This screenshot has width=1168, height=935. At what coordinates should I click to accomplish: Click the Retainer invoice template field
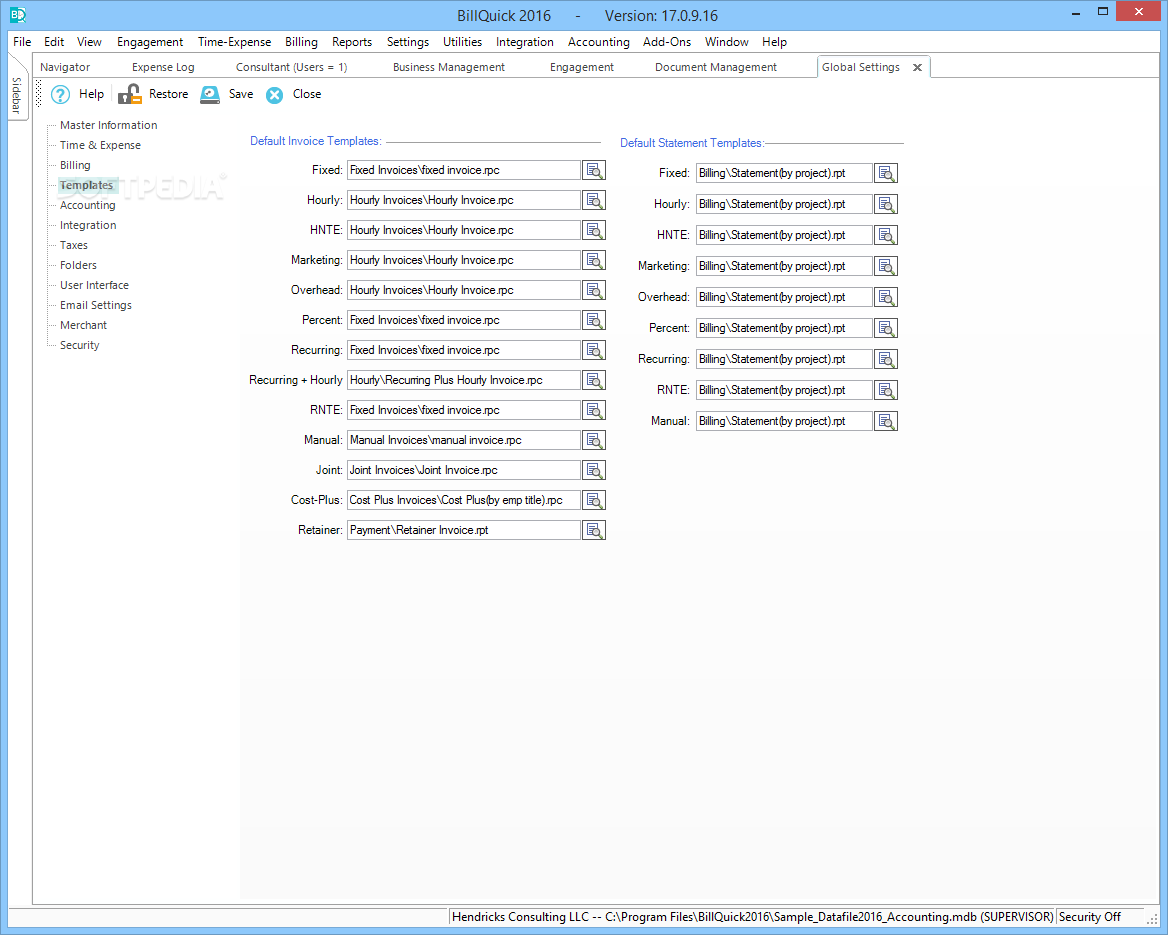pos(463,530)
